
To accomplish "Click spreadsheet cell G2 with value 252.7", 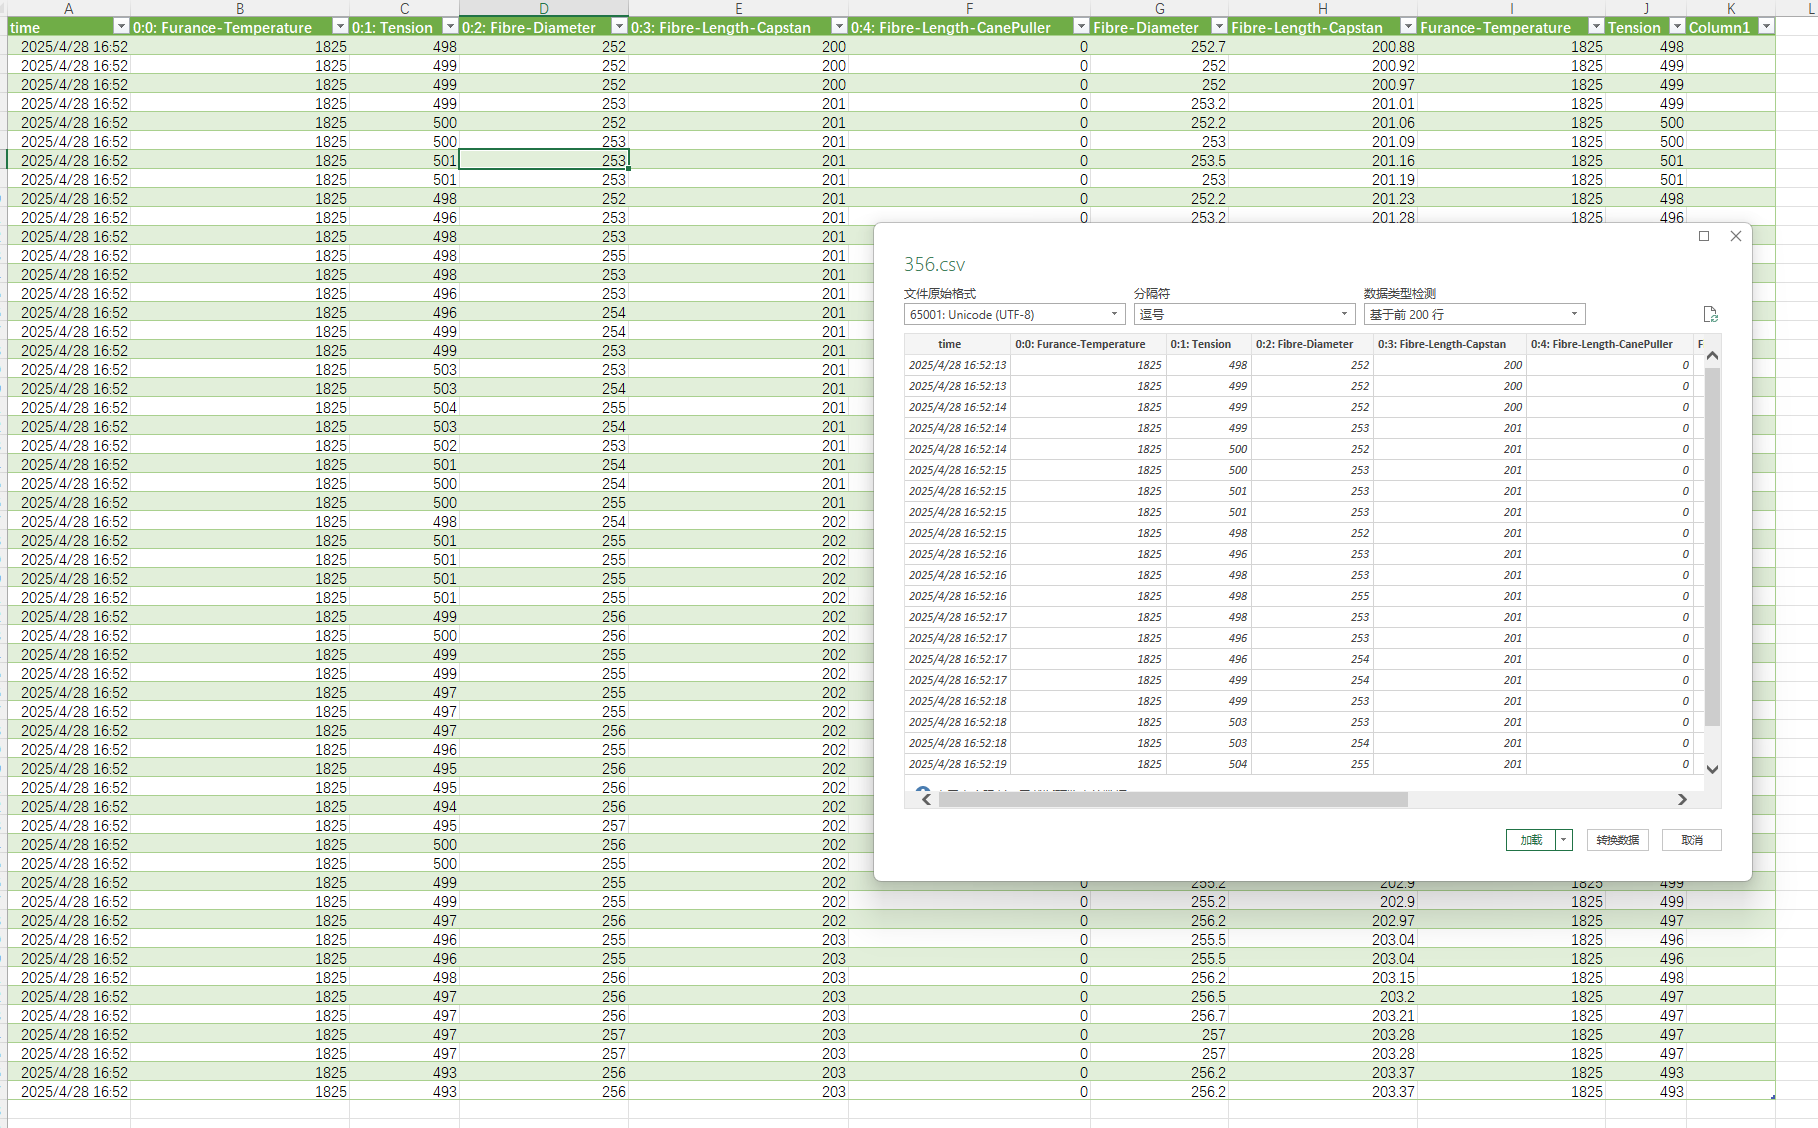I will click(1159, 47).
